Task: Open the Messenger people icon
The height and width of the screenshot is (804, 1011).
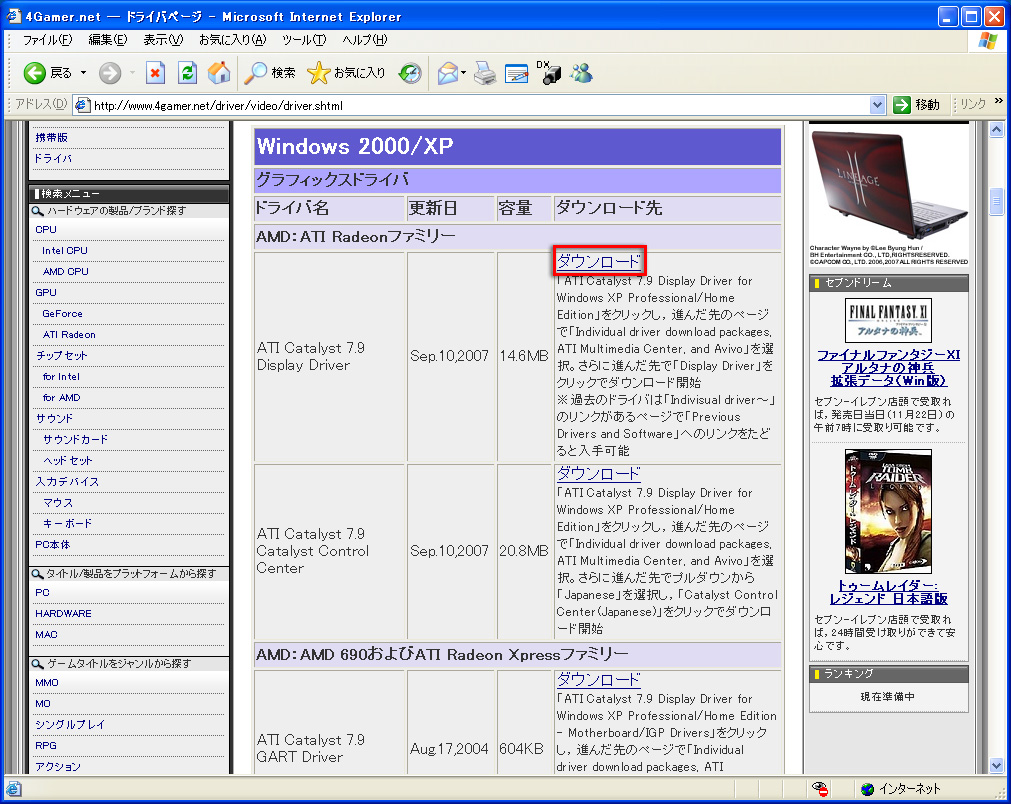Action: (582, 73)
